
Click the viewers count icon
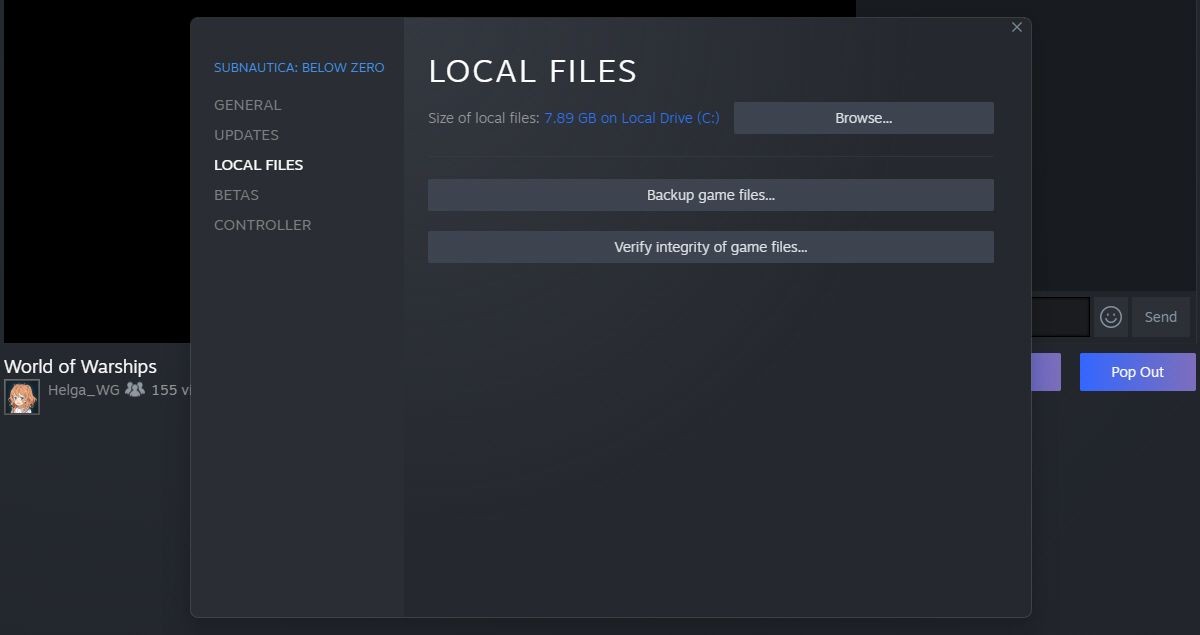tap(135, 390)
